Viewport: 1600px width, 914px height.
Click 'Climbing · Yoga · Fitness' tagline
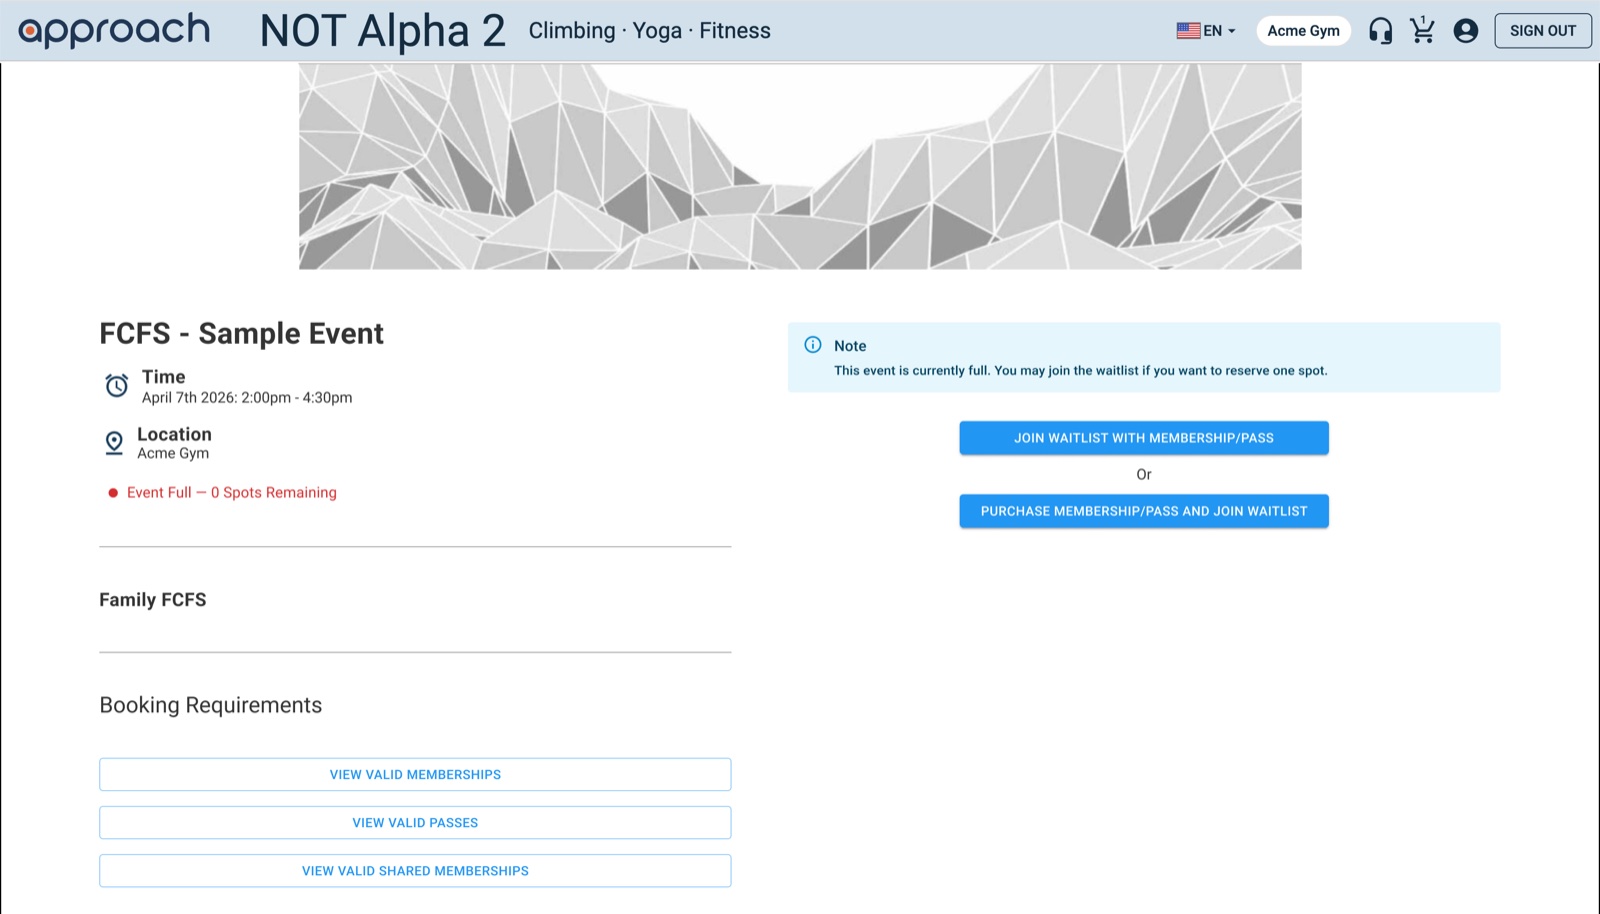pos(649,31)
